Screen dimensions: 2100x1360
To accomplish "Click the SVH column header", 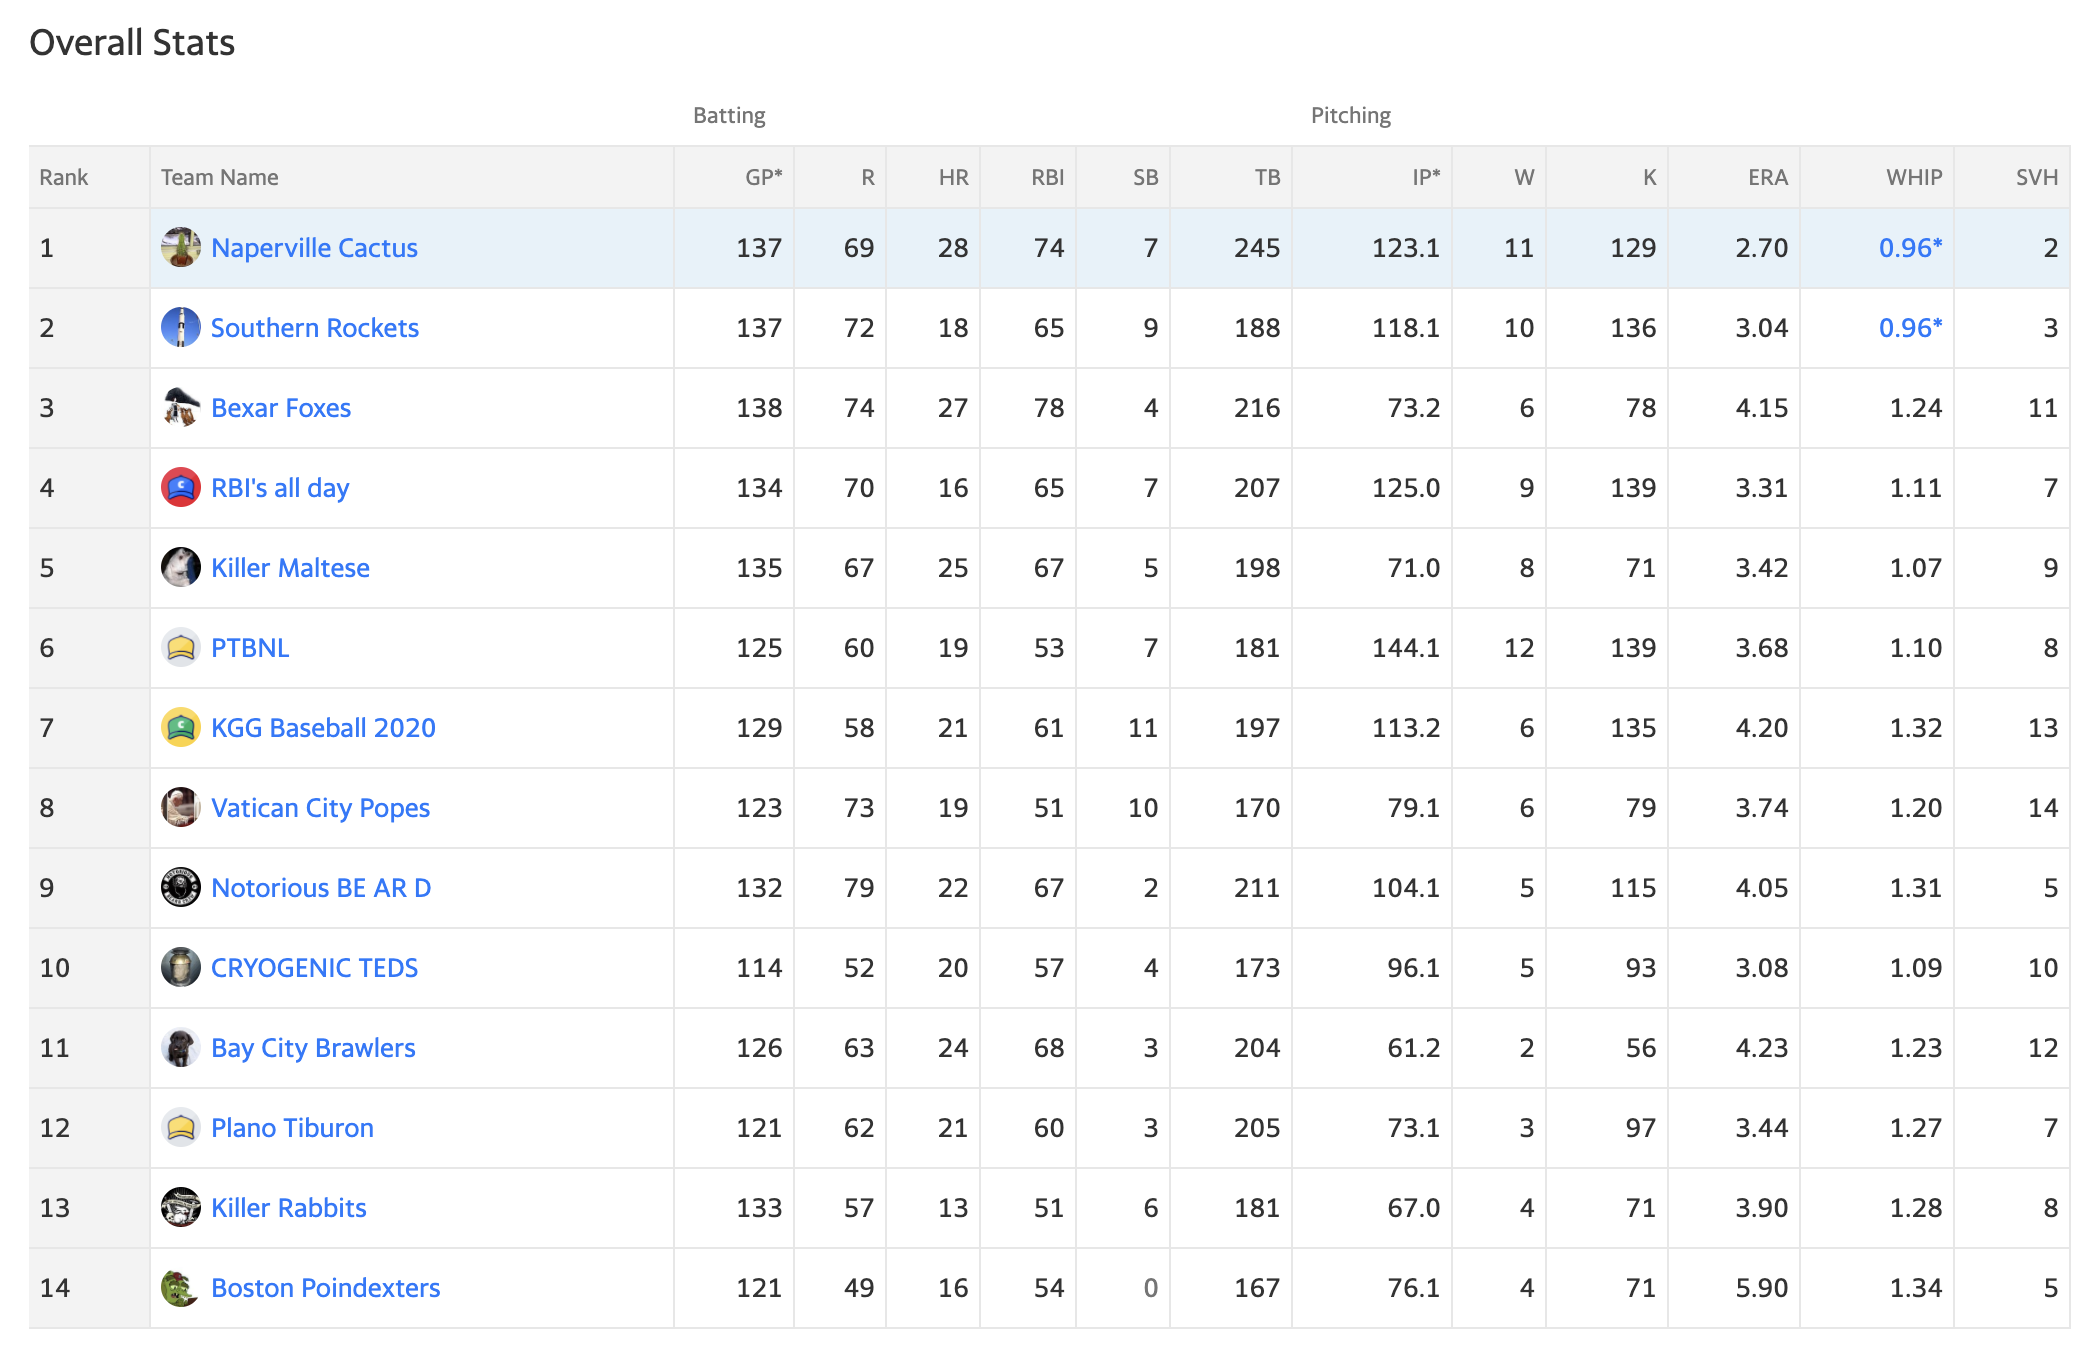I will [2036, 177].
